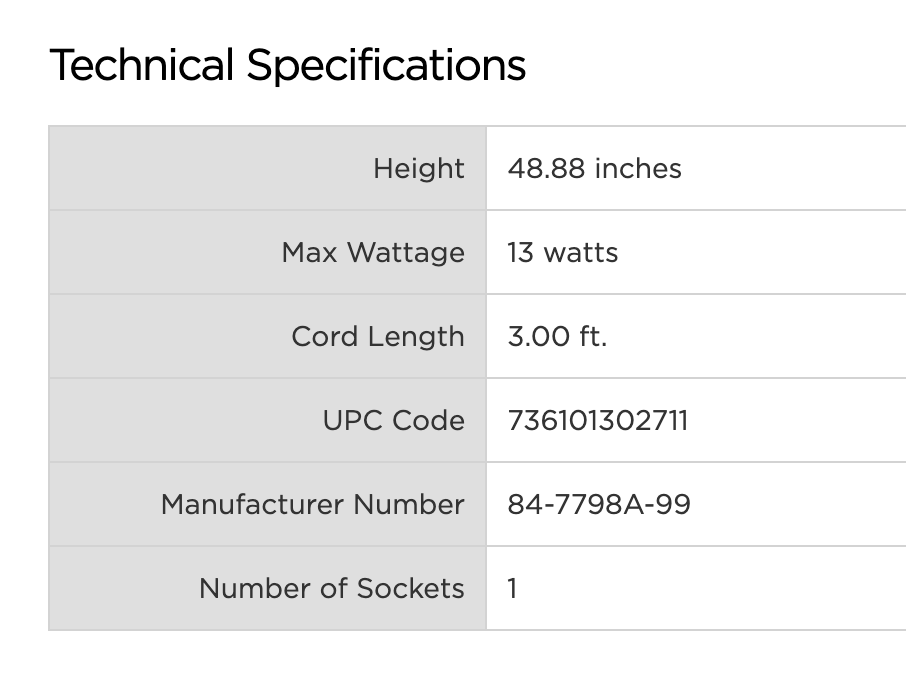The height and width of the screenshot is (678, 906).
Task: Click the word "Technical" in the heading
Action: [141, 66]
